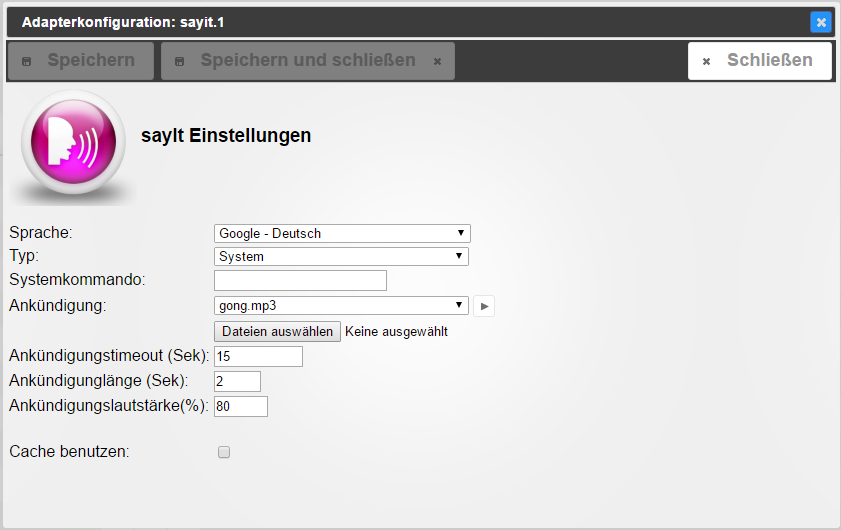Click the Adapterkonfiguration sayit.1 title bar
This screenshot has height=530, width=841.
[x=400, y=21]
